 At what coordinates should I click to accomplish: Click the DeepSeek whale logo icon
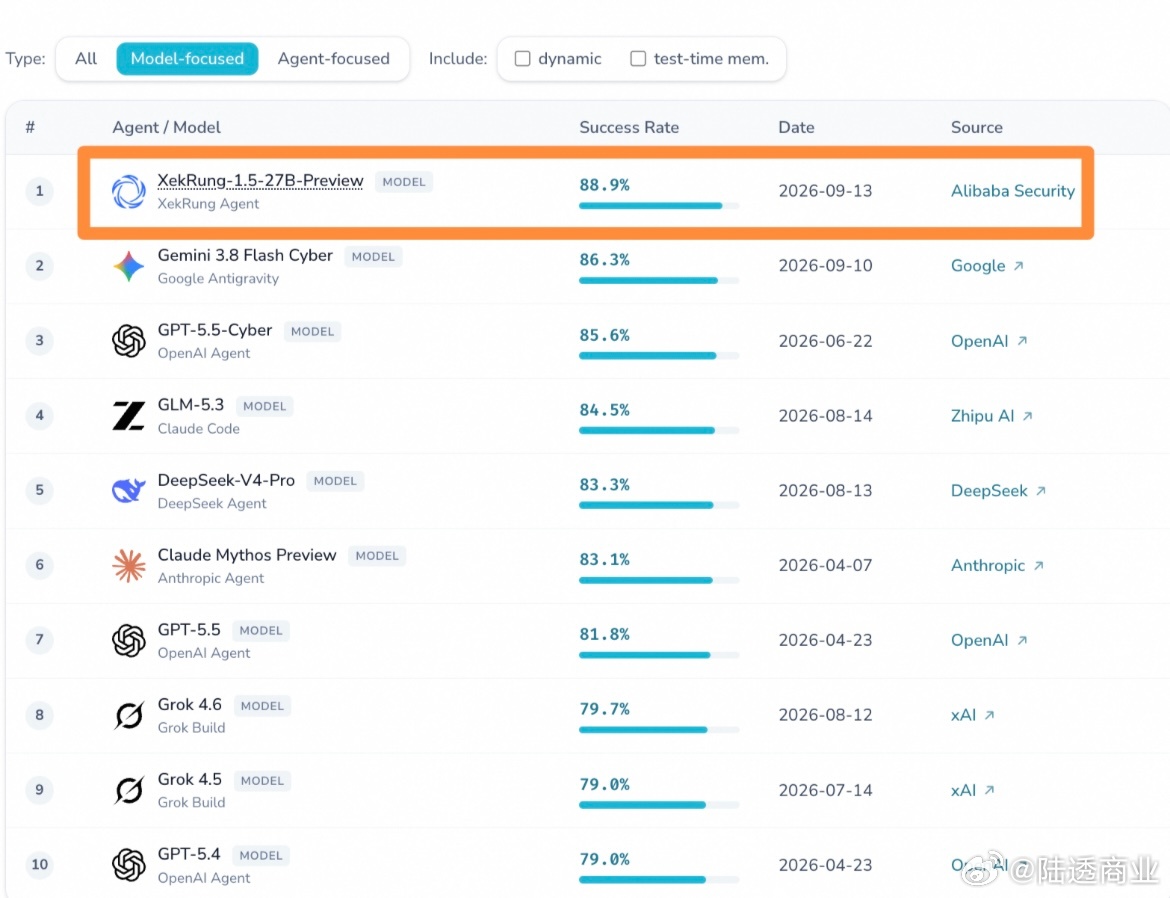click(128, 490)
